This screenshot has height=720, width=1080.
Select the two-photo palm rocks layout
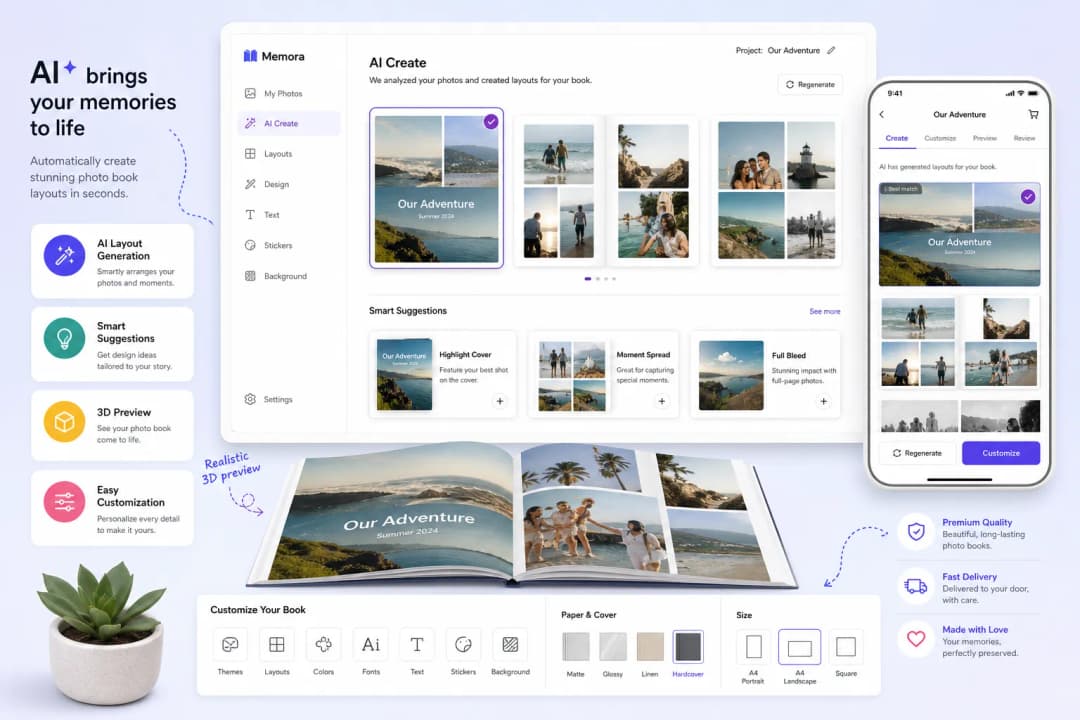click(x=653, y=191)
